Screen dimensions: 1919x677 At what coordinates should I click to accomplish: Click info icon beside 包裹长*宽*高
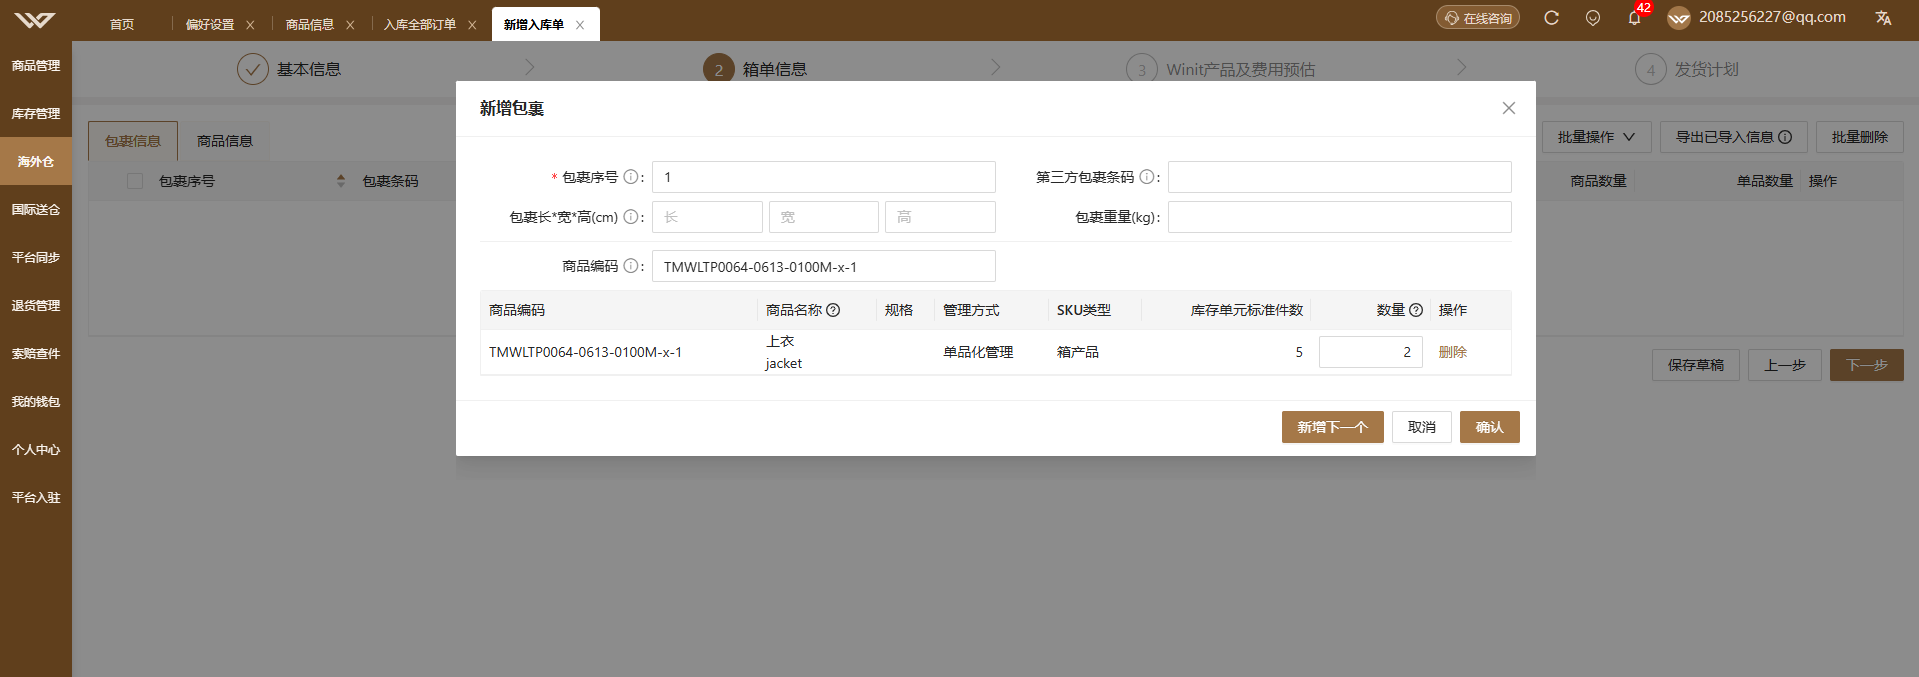(631, 217)
